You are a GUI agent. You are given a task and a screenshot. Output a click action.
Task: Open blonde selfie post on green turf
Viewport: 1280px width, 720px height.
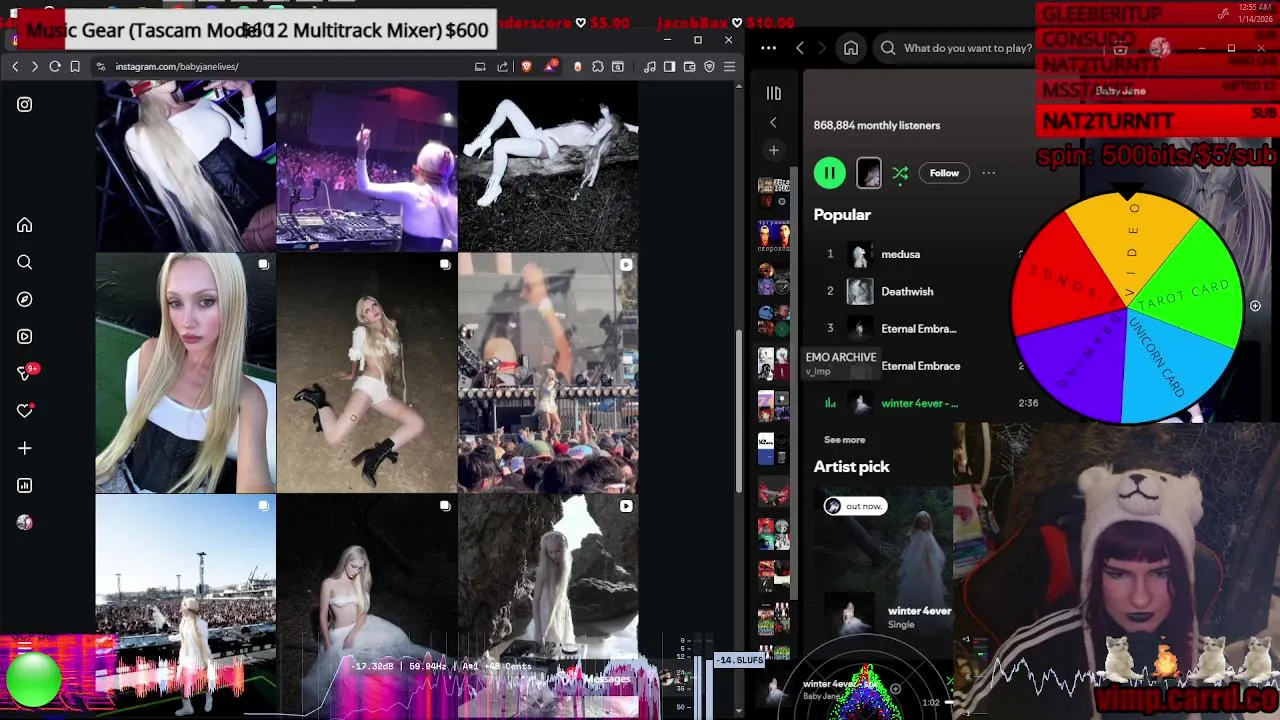click(185, 373)
